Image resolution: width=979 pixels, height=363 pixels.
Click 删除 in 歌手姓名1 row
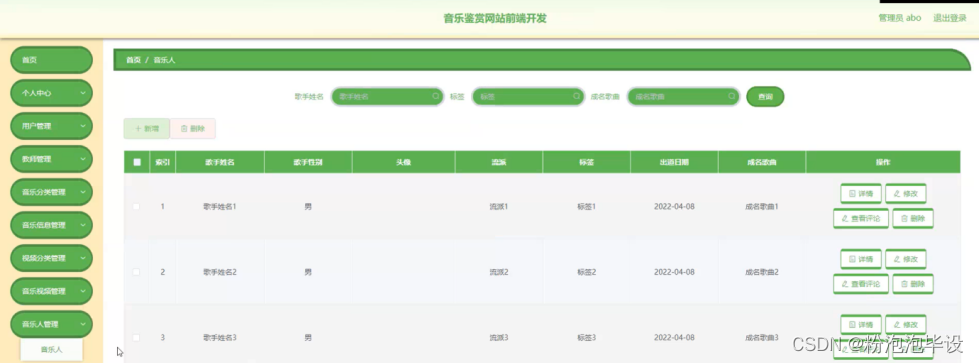[x=912, y=219]
